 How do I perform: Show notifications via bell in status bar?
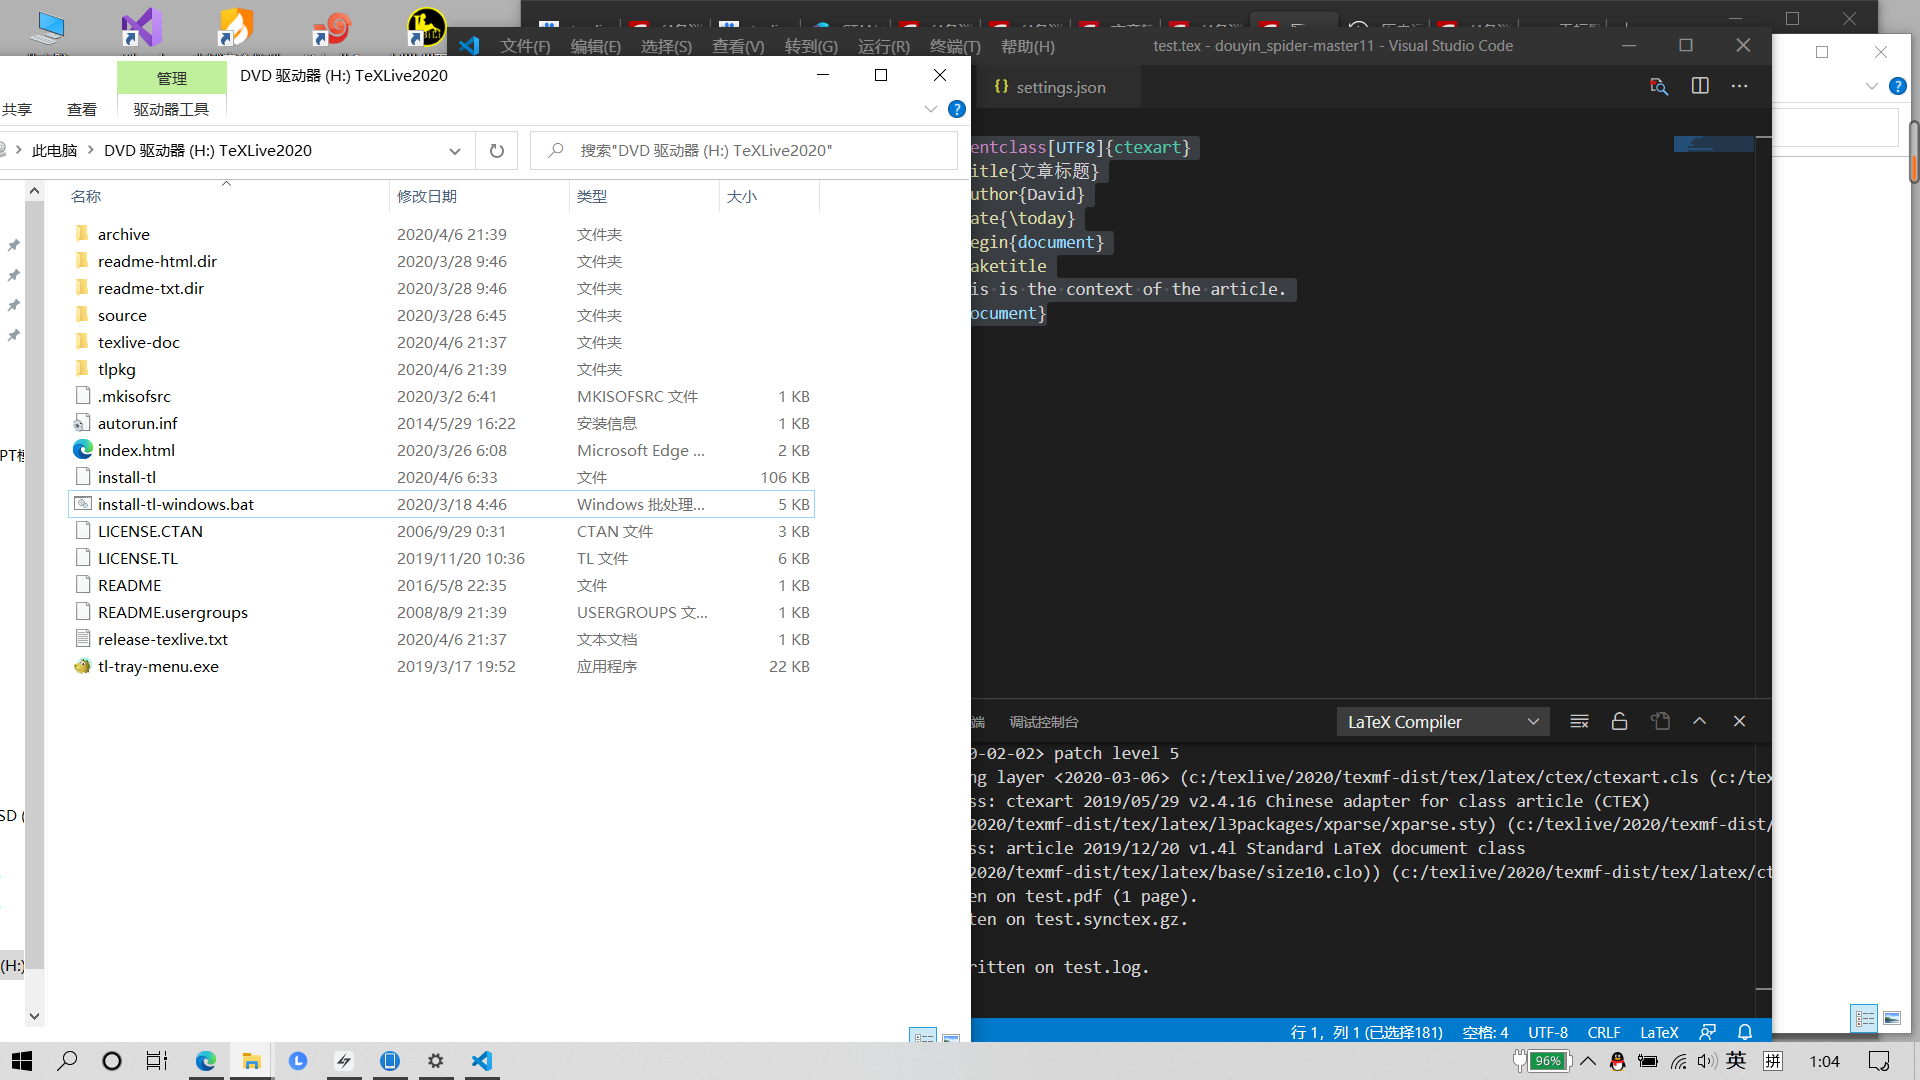1744,1032
